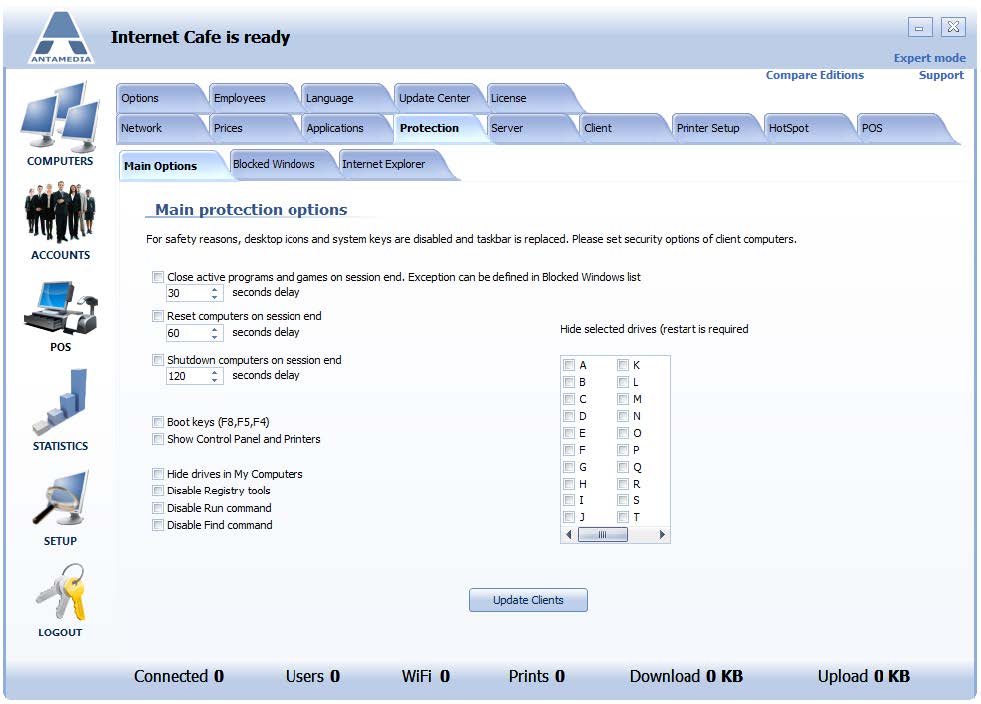Decrease the 120 seconds delay value

[x=215, y=380]
